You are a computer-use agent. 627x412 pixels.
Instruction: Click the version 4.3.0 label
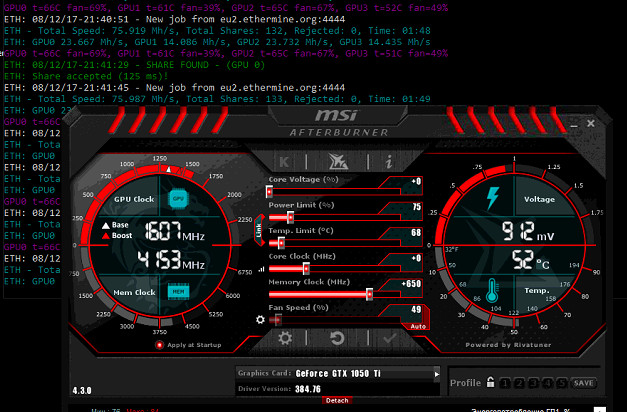point(82,390)
